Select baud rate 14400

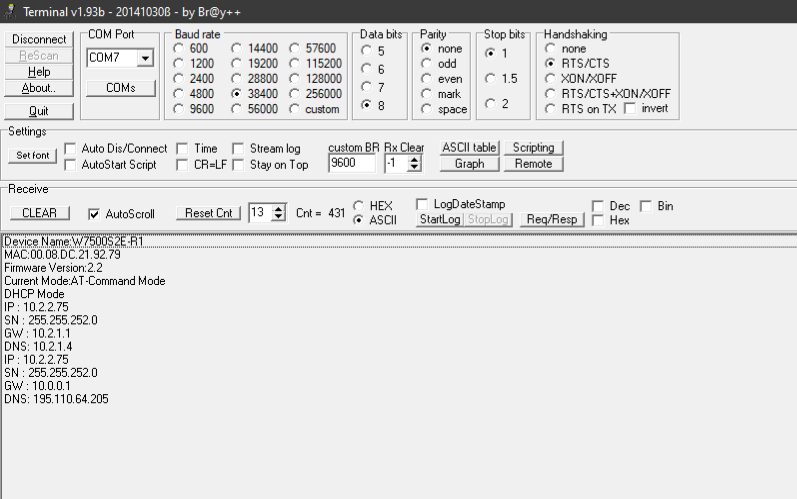236,48
